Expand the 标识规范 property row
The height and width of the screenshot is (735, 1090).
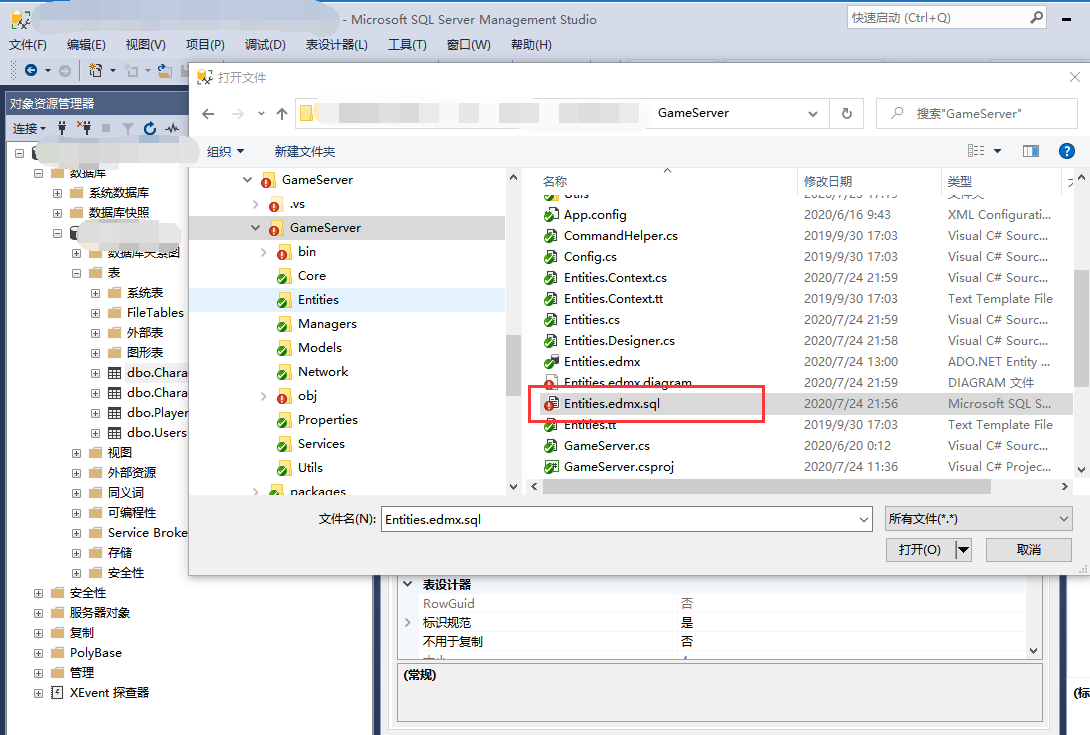(408, 622)
